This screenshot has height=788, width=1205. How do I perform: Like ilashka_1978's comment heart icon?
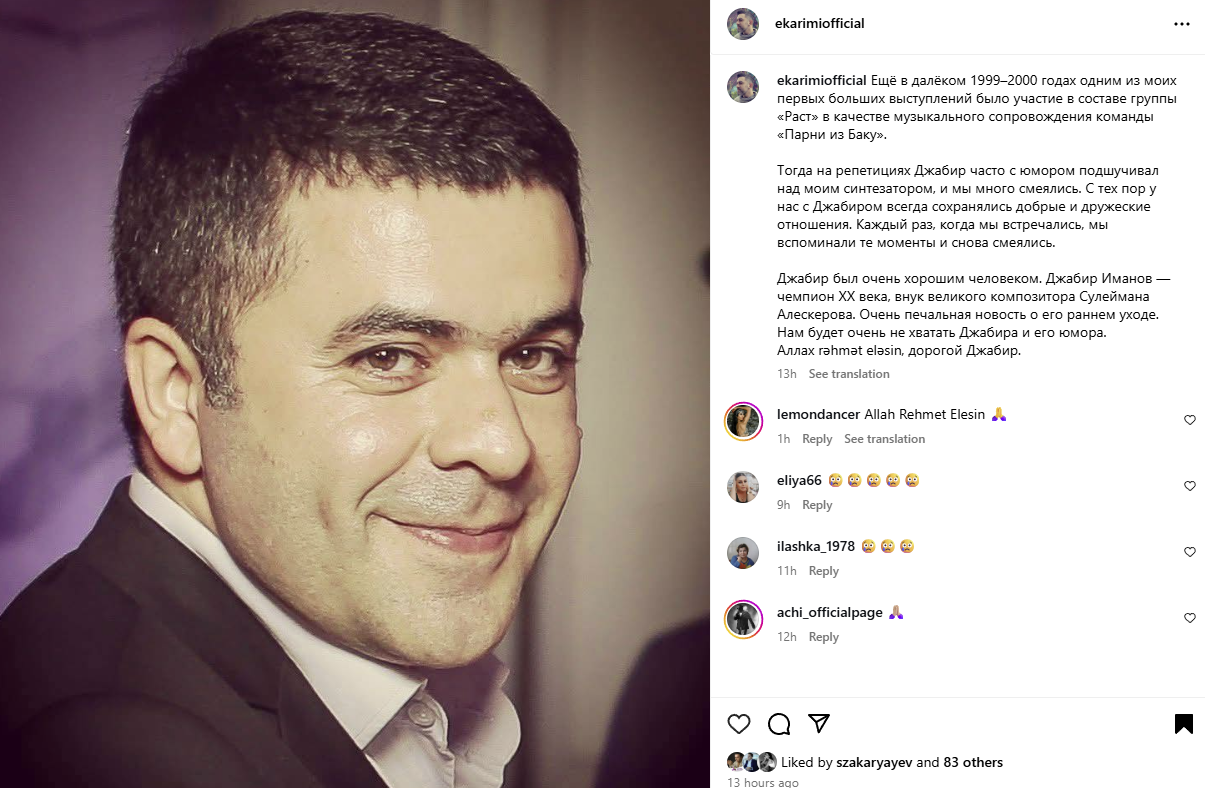[x=1190, y=552]
